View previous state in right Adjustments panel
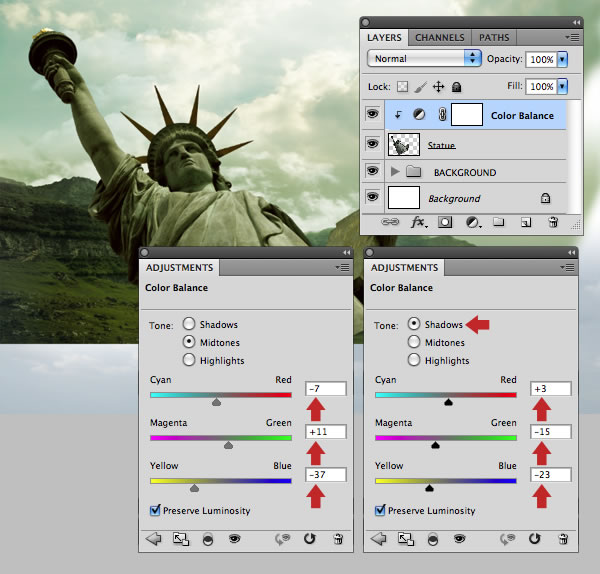Viewport: 600px width, 574px height. 508,539
